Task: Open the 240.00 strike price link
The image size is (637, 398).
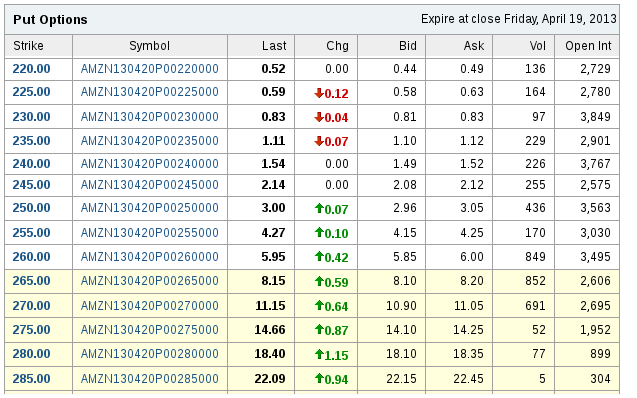Action: tap(31, 164)
